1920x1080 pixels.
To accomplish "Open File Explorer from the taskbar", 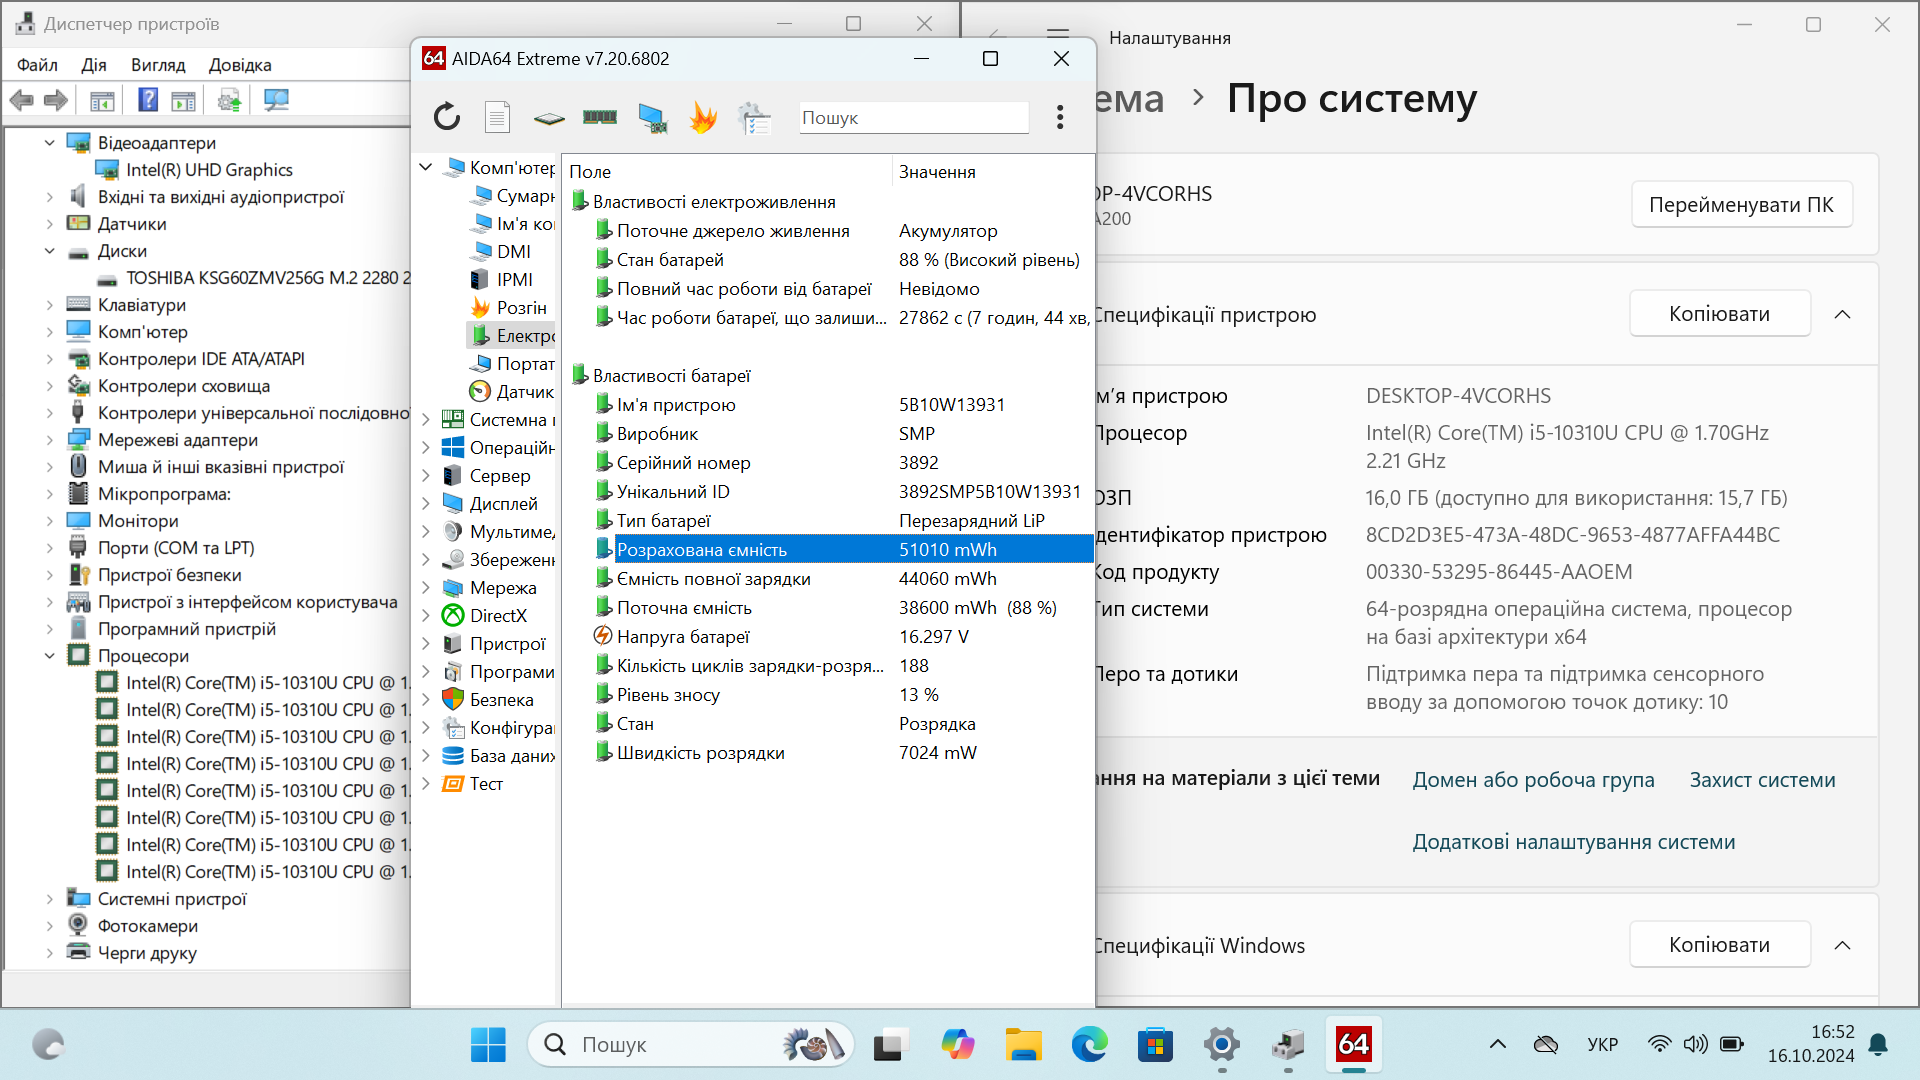I will (x=1023, y=1045).
